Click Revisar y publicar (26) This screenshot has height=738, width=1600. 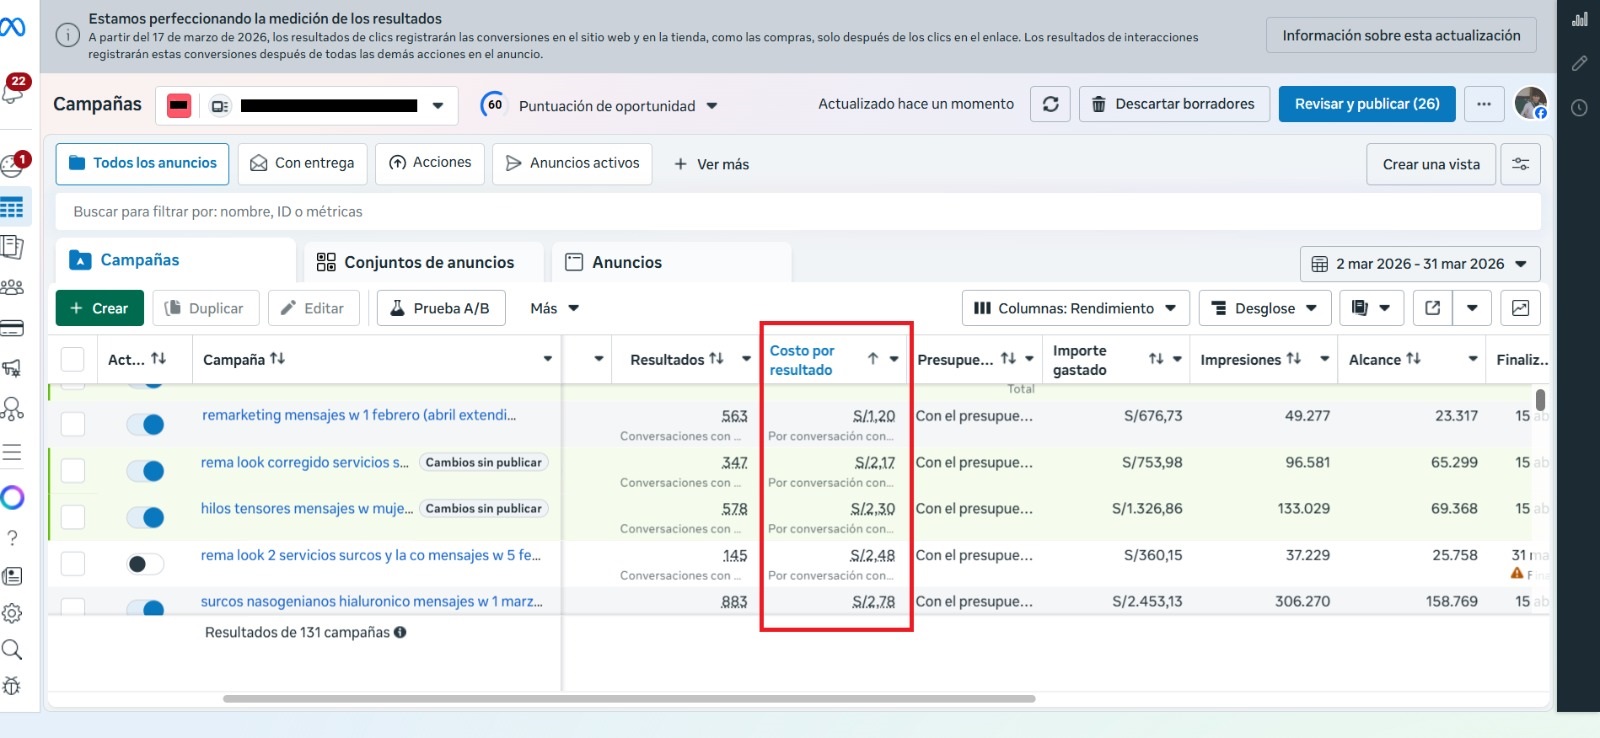pos(1367,104)
